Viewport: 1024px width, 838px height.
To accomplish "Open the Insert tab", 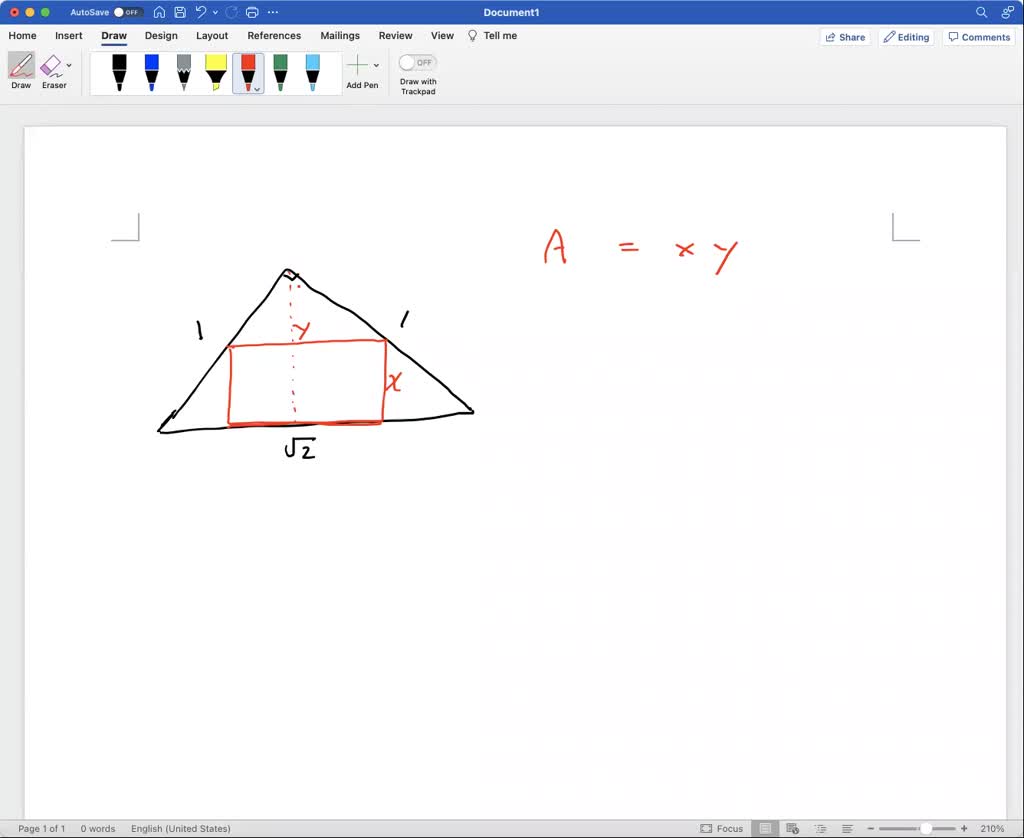I will tap(69, 36).
